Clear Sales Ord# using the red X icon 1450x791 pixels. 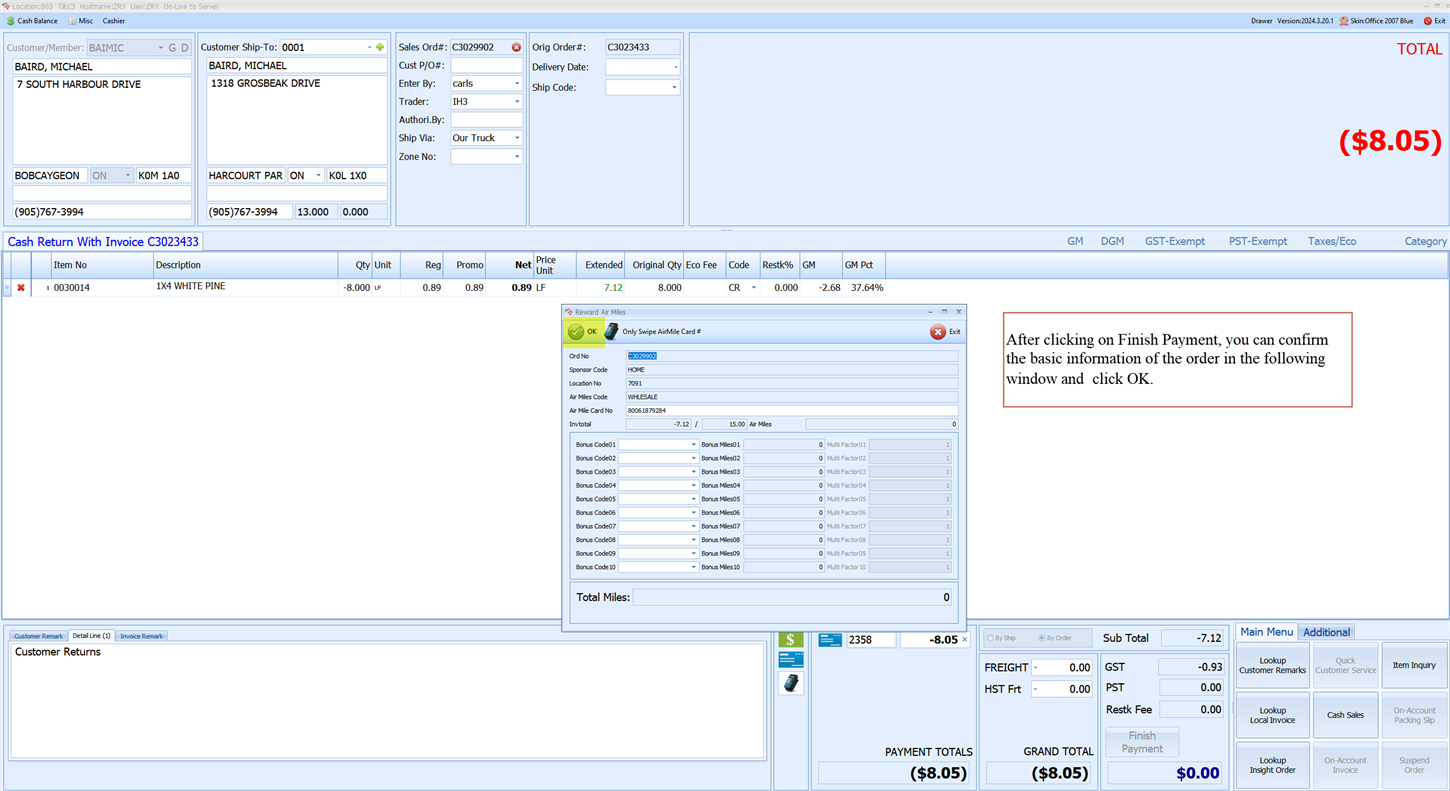514,46
